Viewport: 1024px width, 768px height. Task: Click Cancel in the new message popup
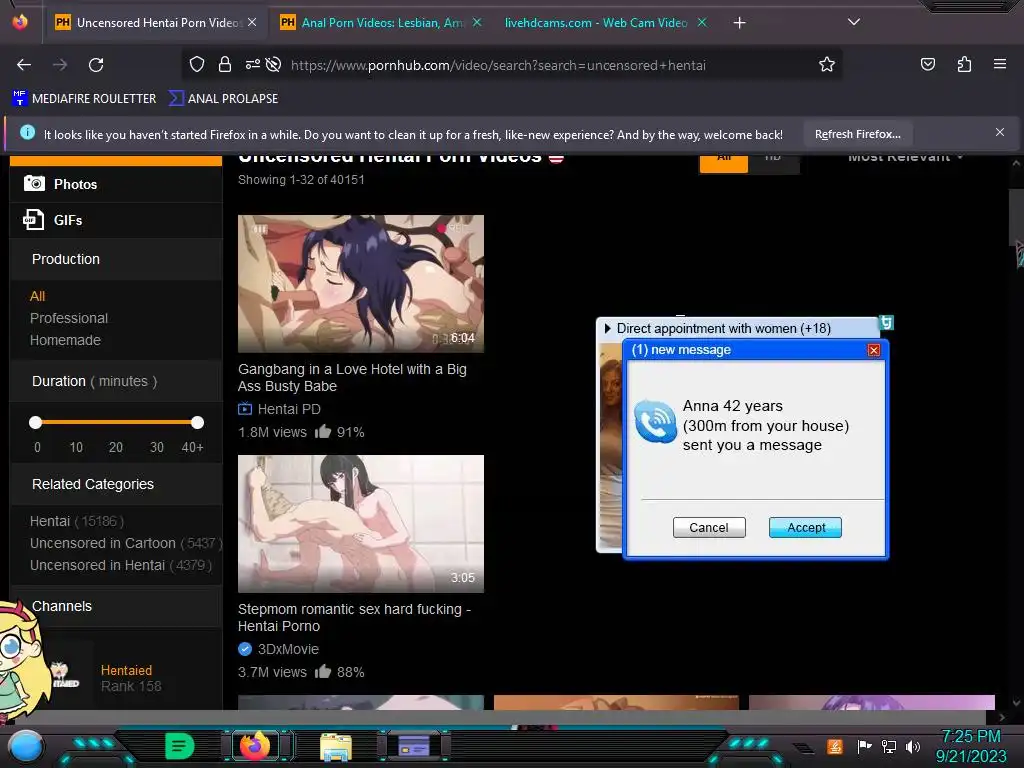(709, 528)
